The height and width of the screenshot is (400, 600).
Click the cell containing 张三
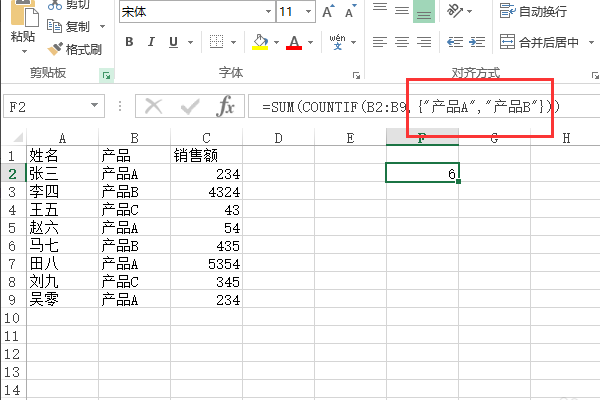coord(62,173)
